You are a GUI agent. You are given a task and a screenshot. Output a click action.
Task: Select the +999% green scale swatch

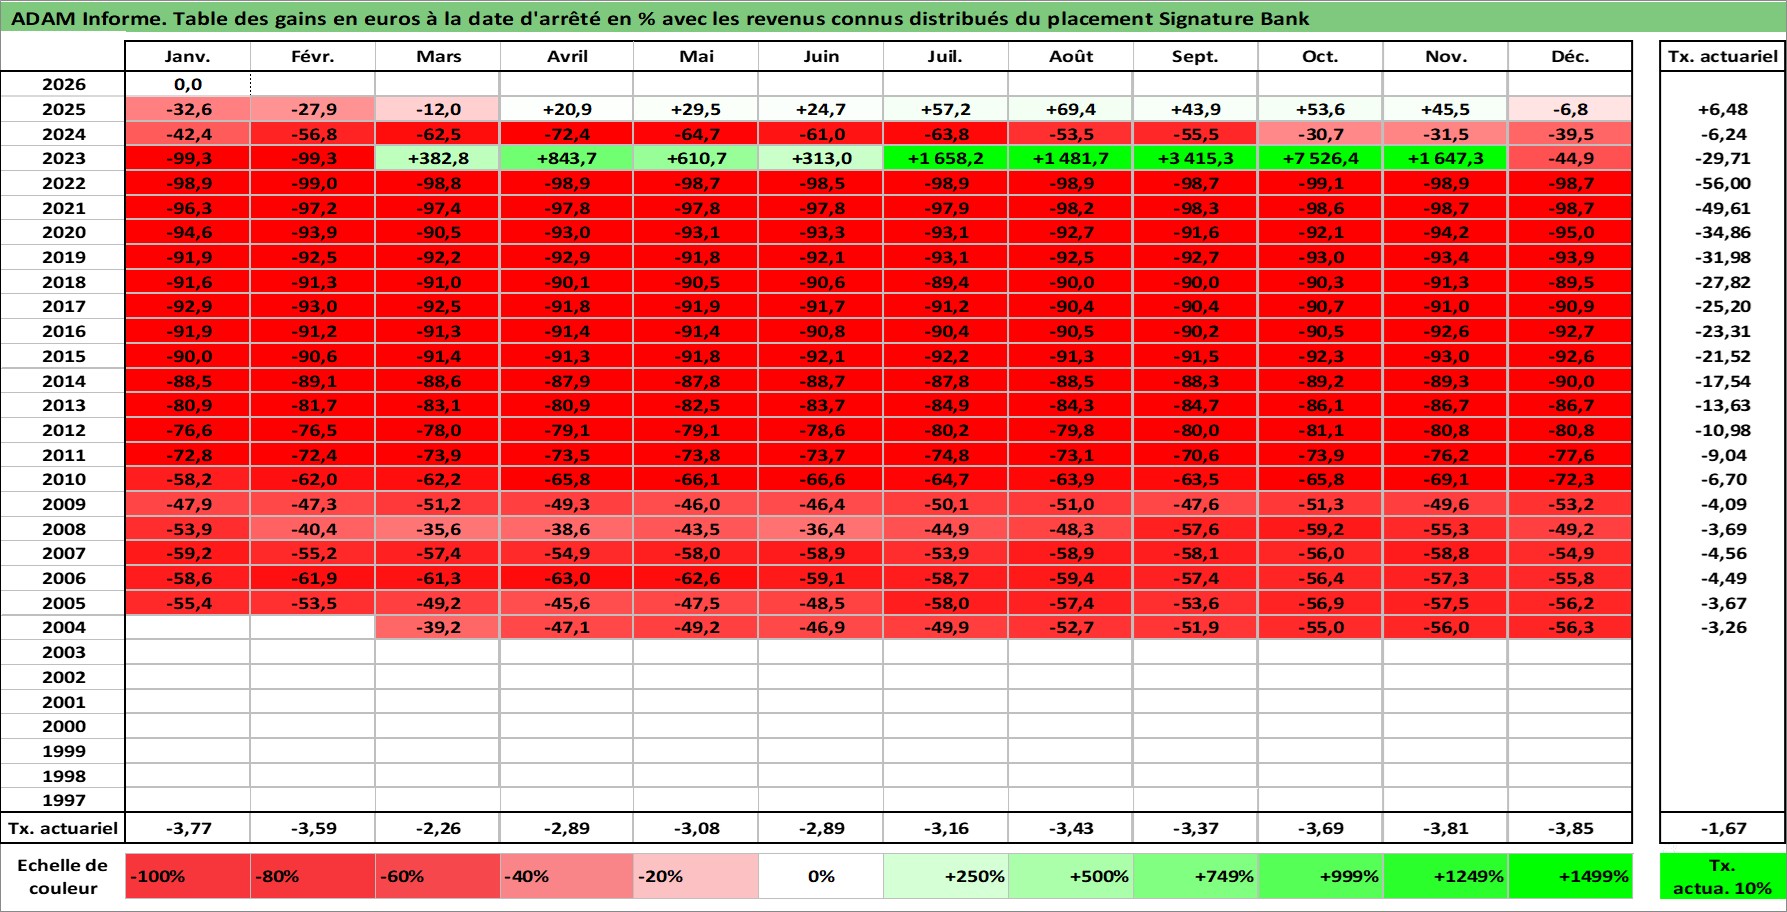point(1320,876)
